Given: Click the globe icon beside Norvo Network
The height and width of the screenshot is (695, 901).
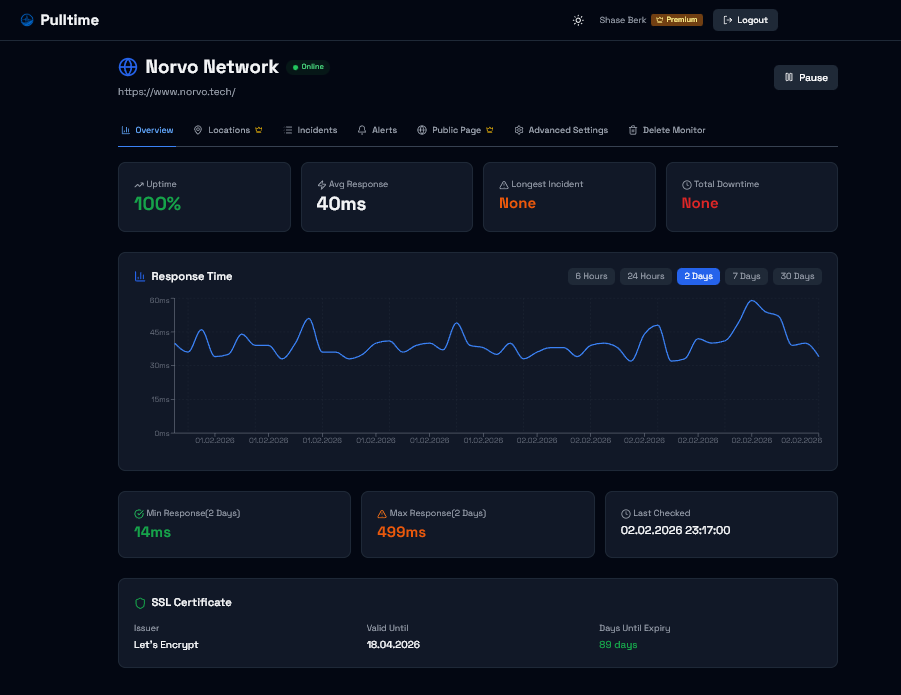Looking at the screenshot, I should coord(128,67).
